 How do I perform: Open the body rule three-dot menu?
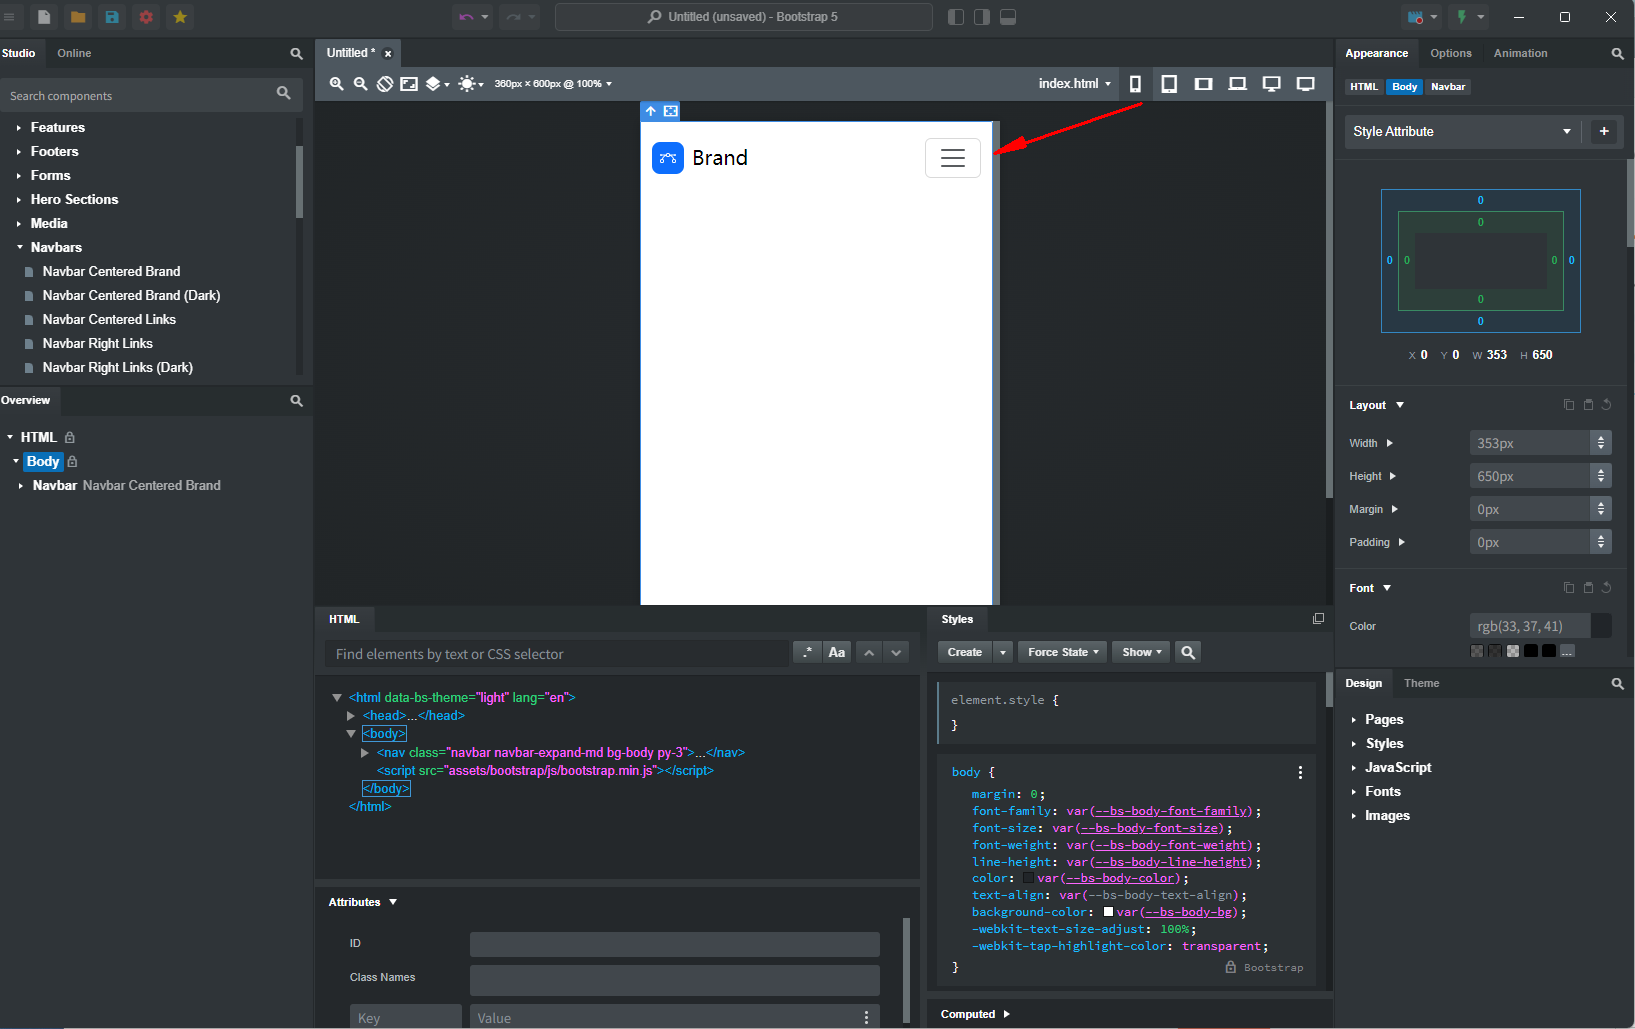(1300, 772)
